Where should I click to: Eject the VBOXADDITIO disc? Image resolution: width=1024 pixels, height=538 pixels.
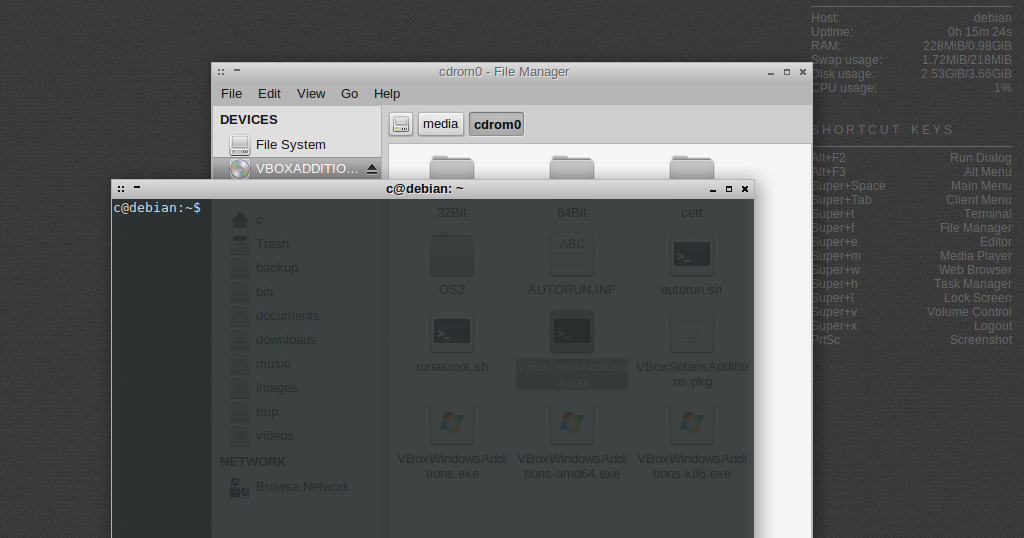pos(372,169)
